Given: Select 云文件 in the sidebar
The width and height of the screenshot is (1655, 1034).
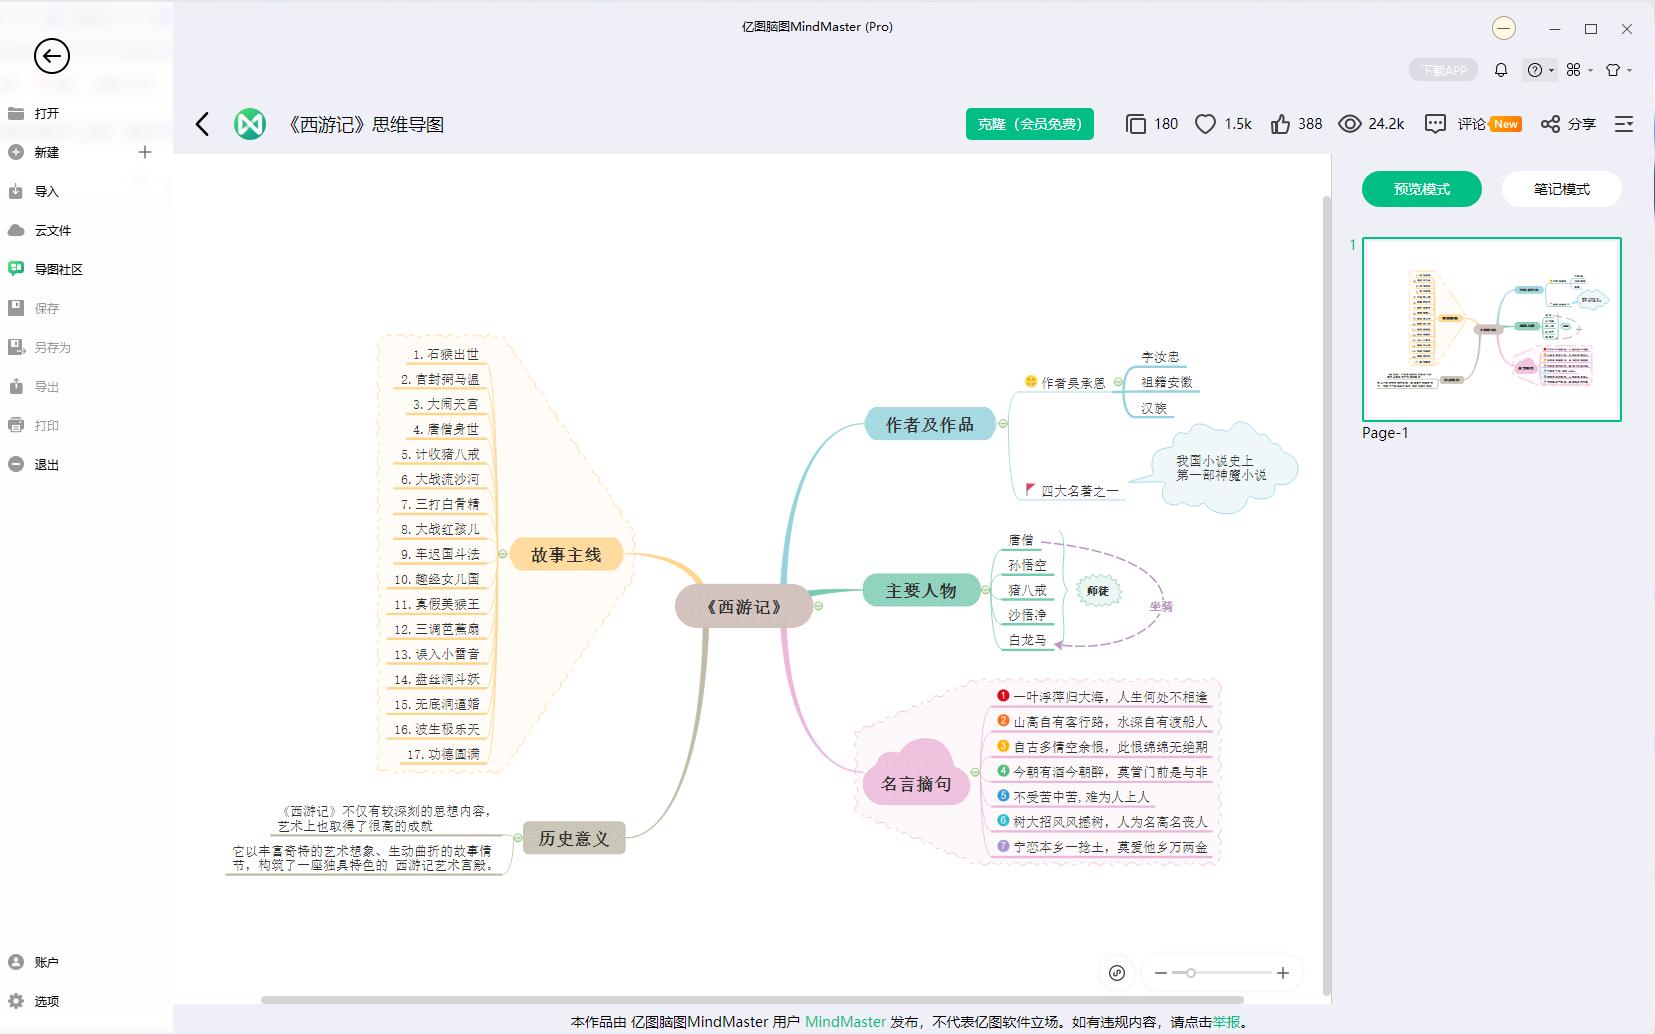Looking at the screenshot, I should [x=52, y=230].
